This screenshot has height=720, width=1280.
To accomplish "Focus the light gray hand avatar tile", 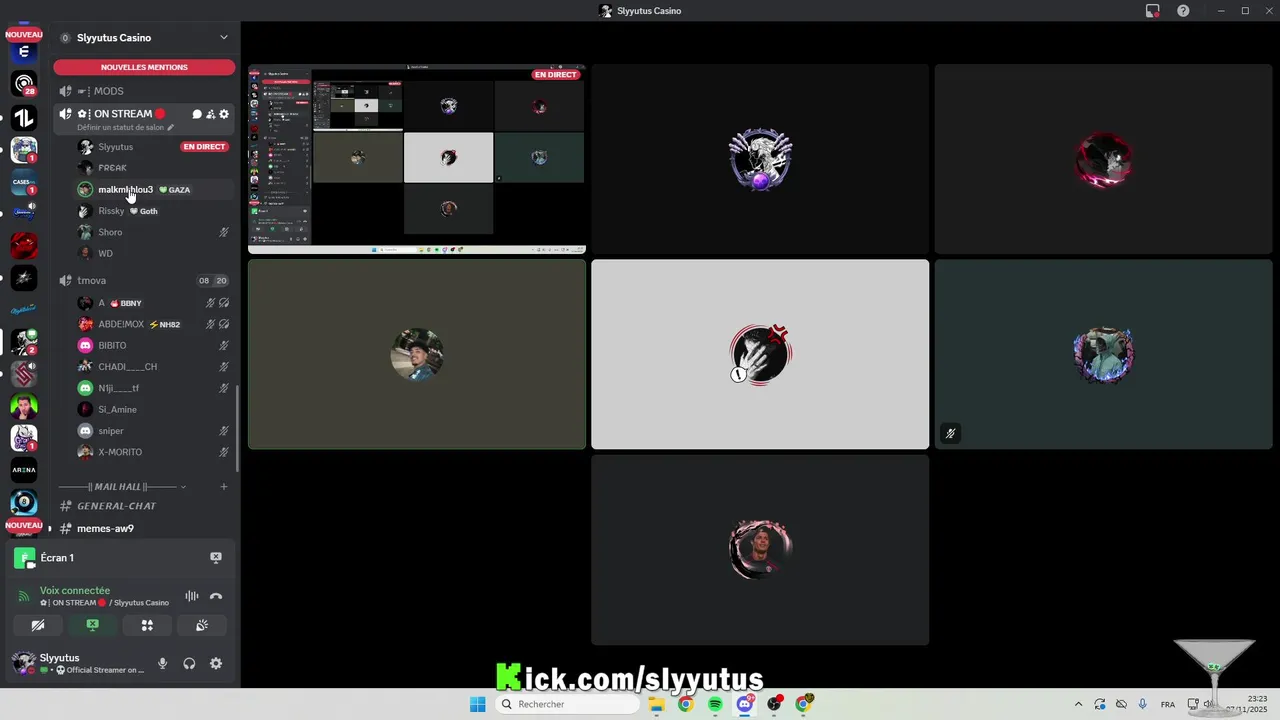I will (760, 354).
